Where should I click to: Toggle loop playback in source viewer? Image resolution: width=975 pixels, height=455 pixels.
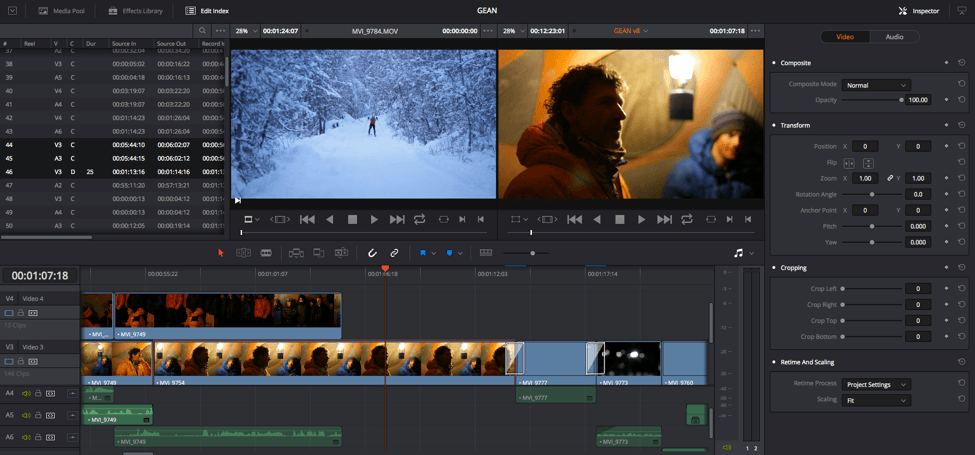coord(420,219)
